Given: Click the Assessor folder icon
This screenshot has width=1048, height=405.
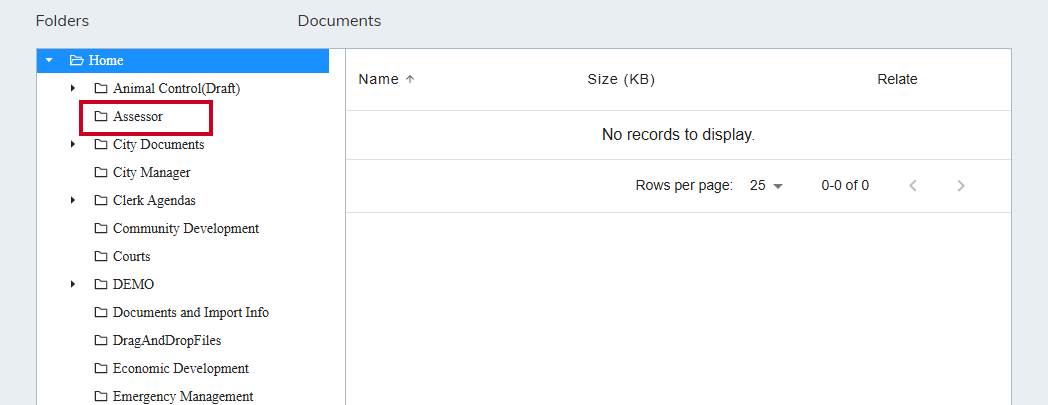Looking at the screenshot, I should [x=101, y=116].
